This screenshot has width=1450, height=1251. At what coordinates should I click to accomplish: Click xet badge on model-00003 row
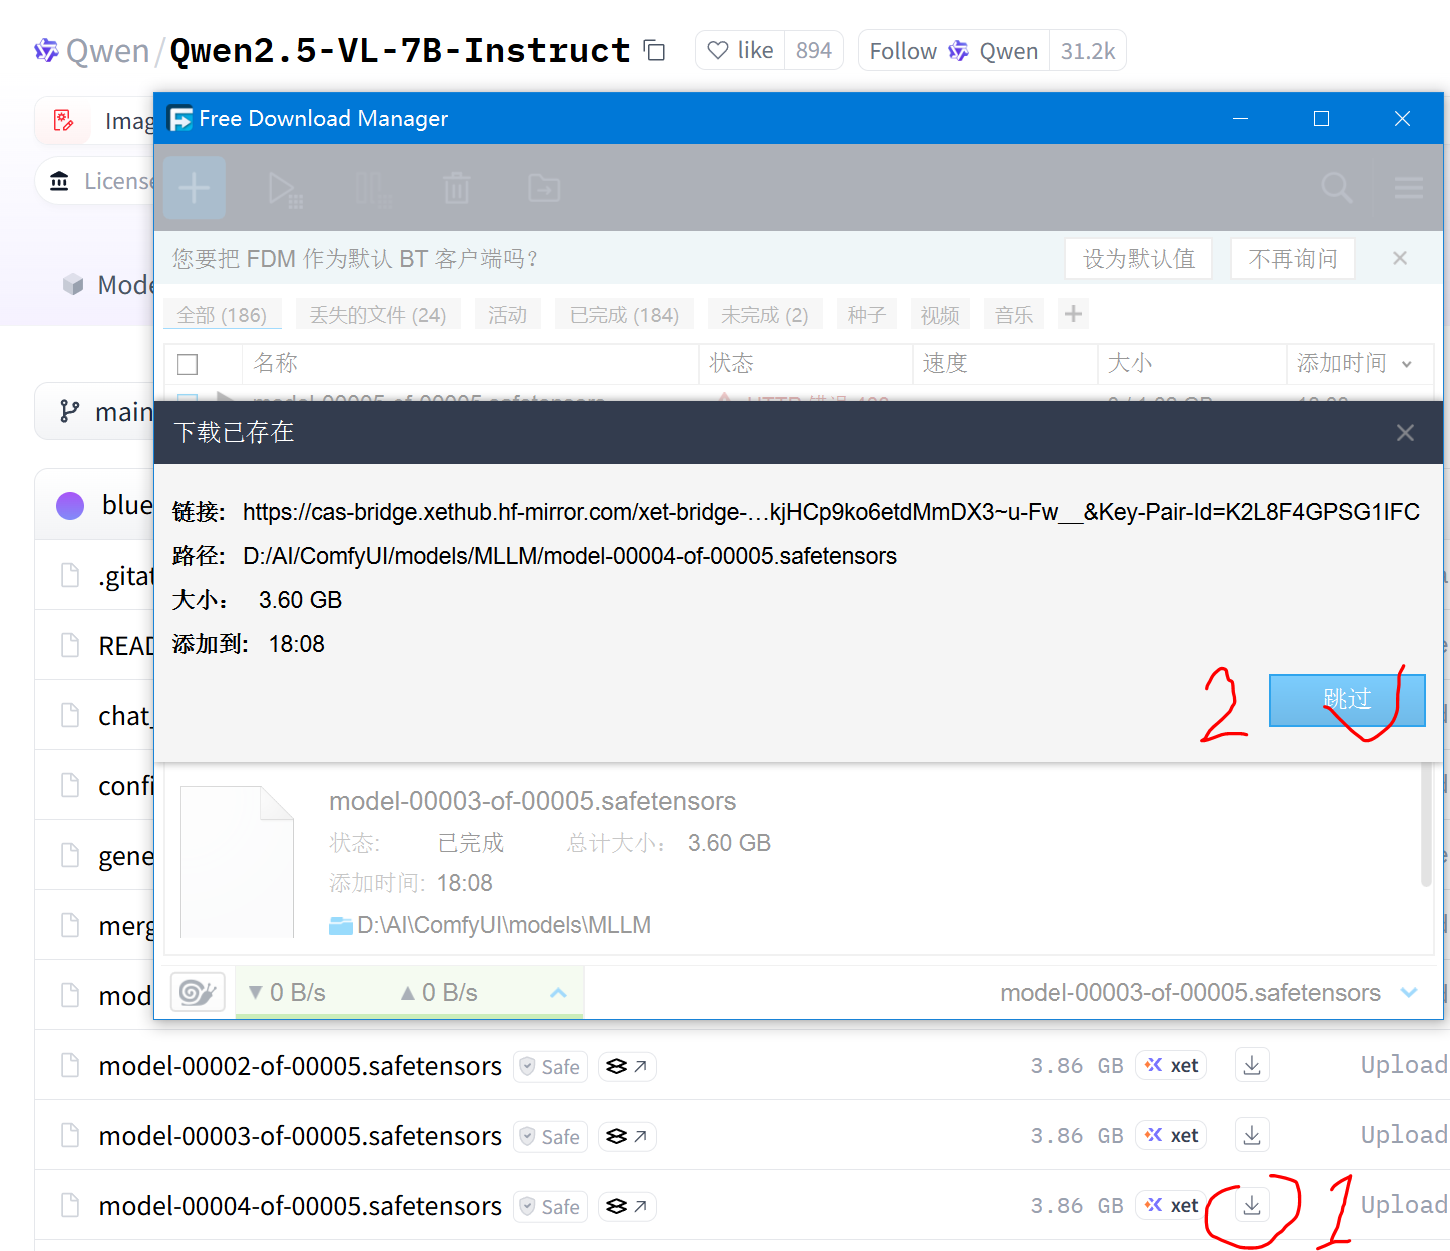[1172, 1135]
